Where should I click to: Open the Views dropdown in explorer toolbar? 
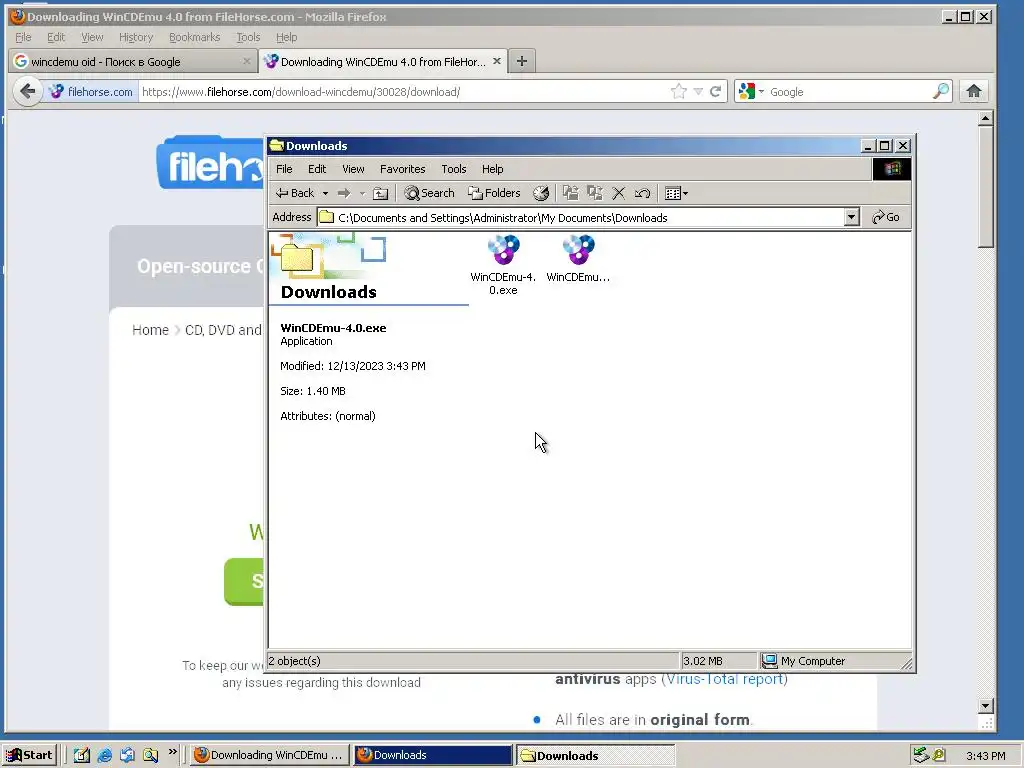676,193
